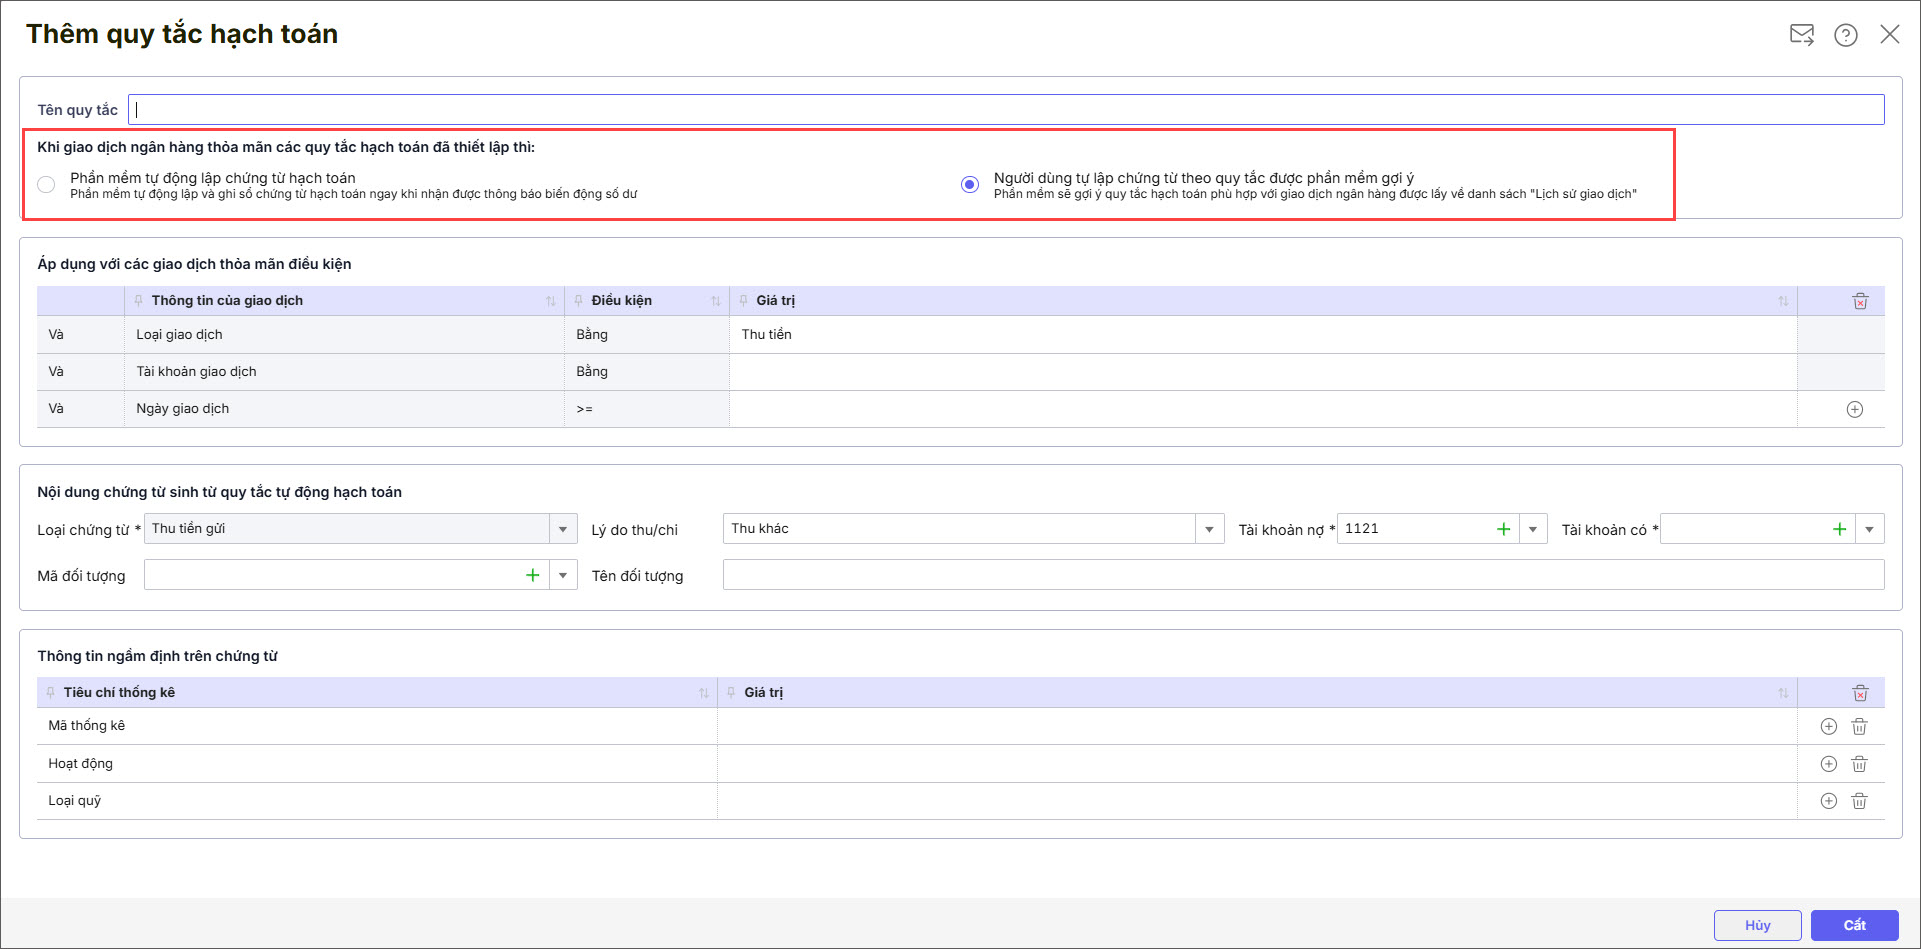Screen dimensions: 1921x949
Task: Delete the Loại quỹ row with trash icon
Action: [1859, 801]
